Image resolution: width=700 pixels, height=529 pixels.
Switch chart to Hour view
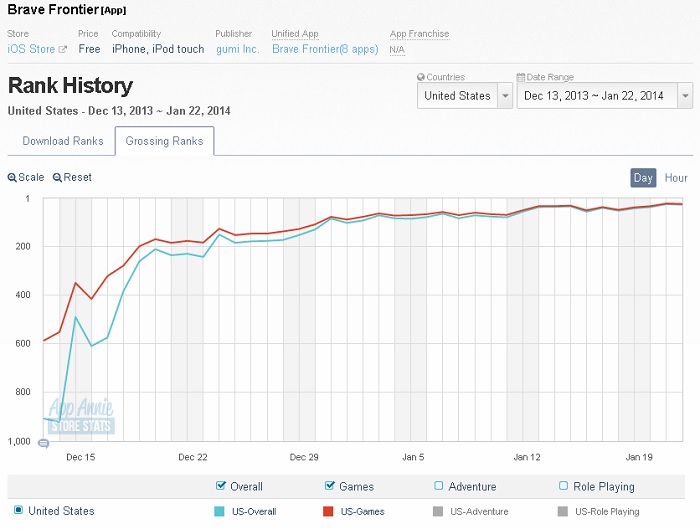tap(676, 178)
